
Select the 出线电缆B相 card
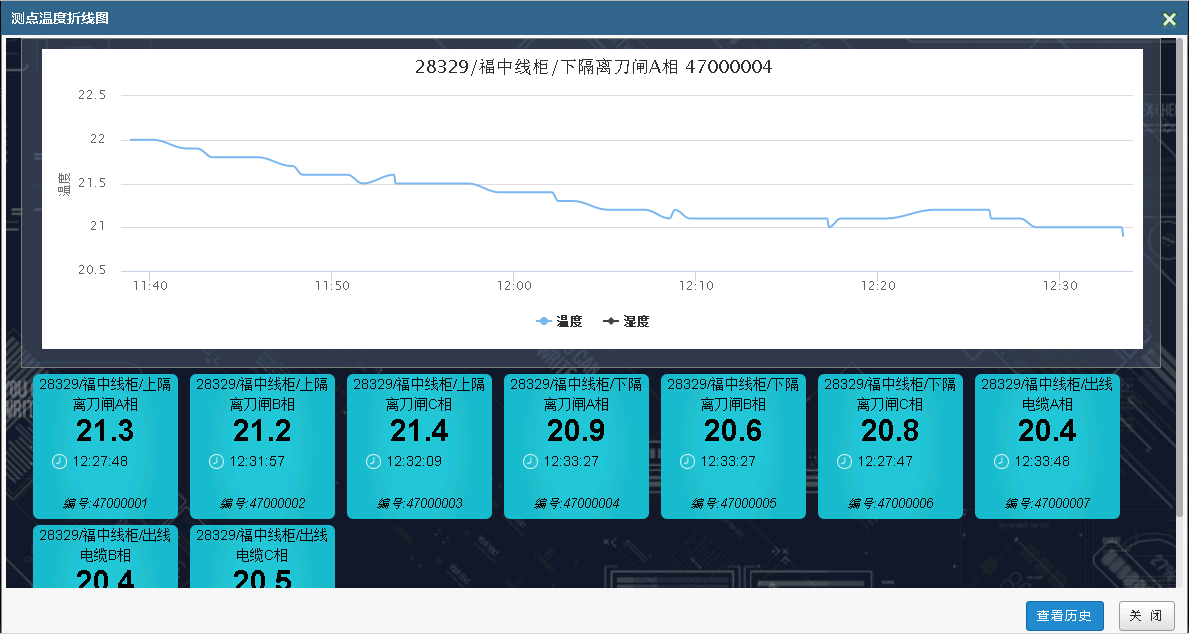[x=105, y=557]
